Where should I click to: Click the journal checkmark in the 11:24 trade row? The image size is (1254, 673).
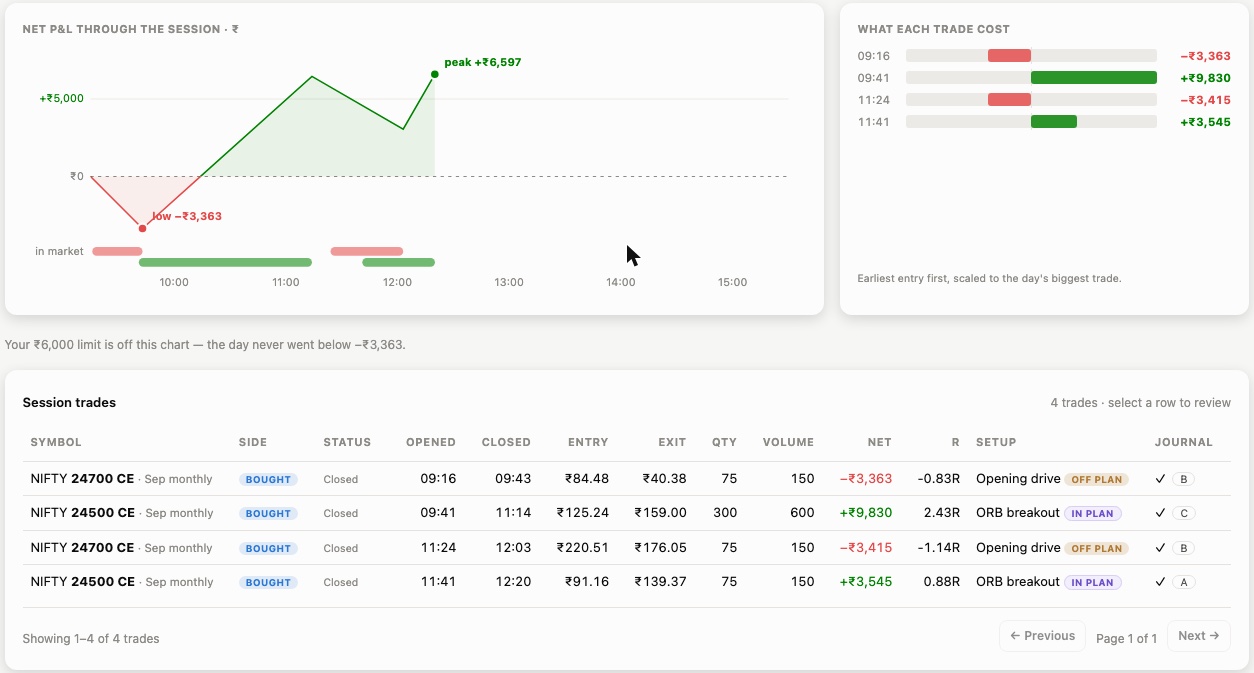(1160, 548)
